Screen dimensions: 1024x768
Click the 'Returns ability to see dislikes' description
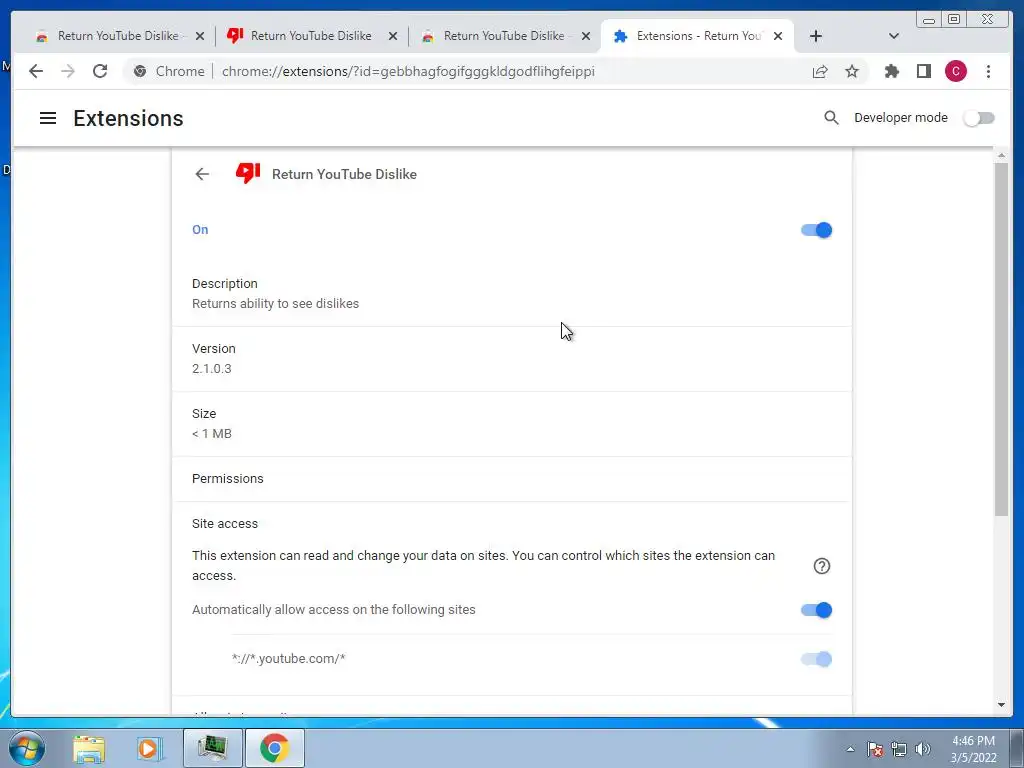(276, 304)
